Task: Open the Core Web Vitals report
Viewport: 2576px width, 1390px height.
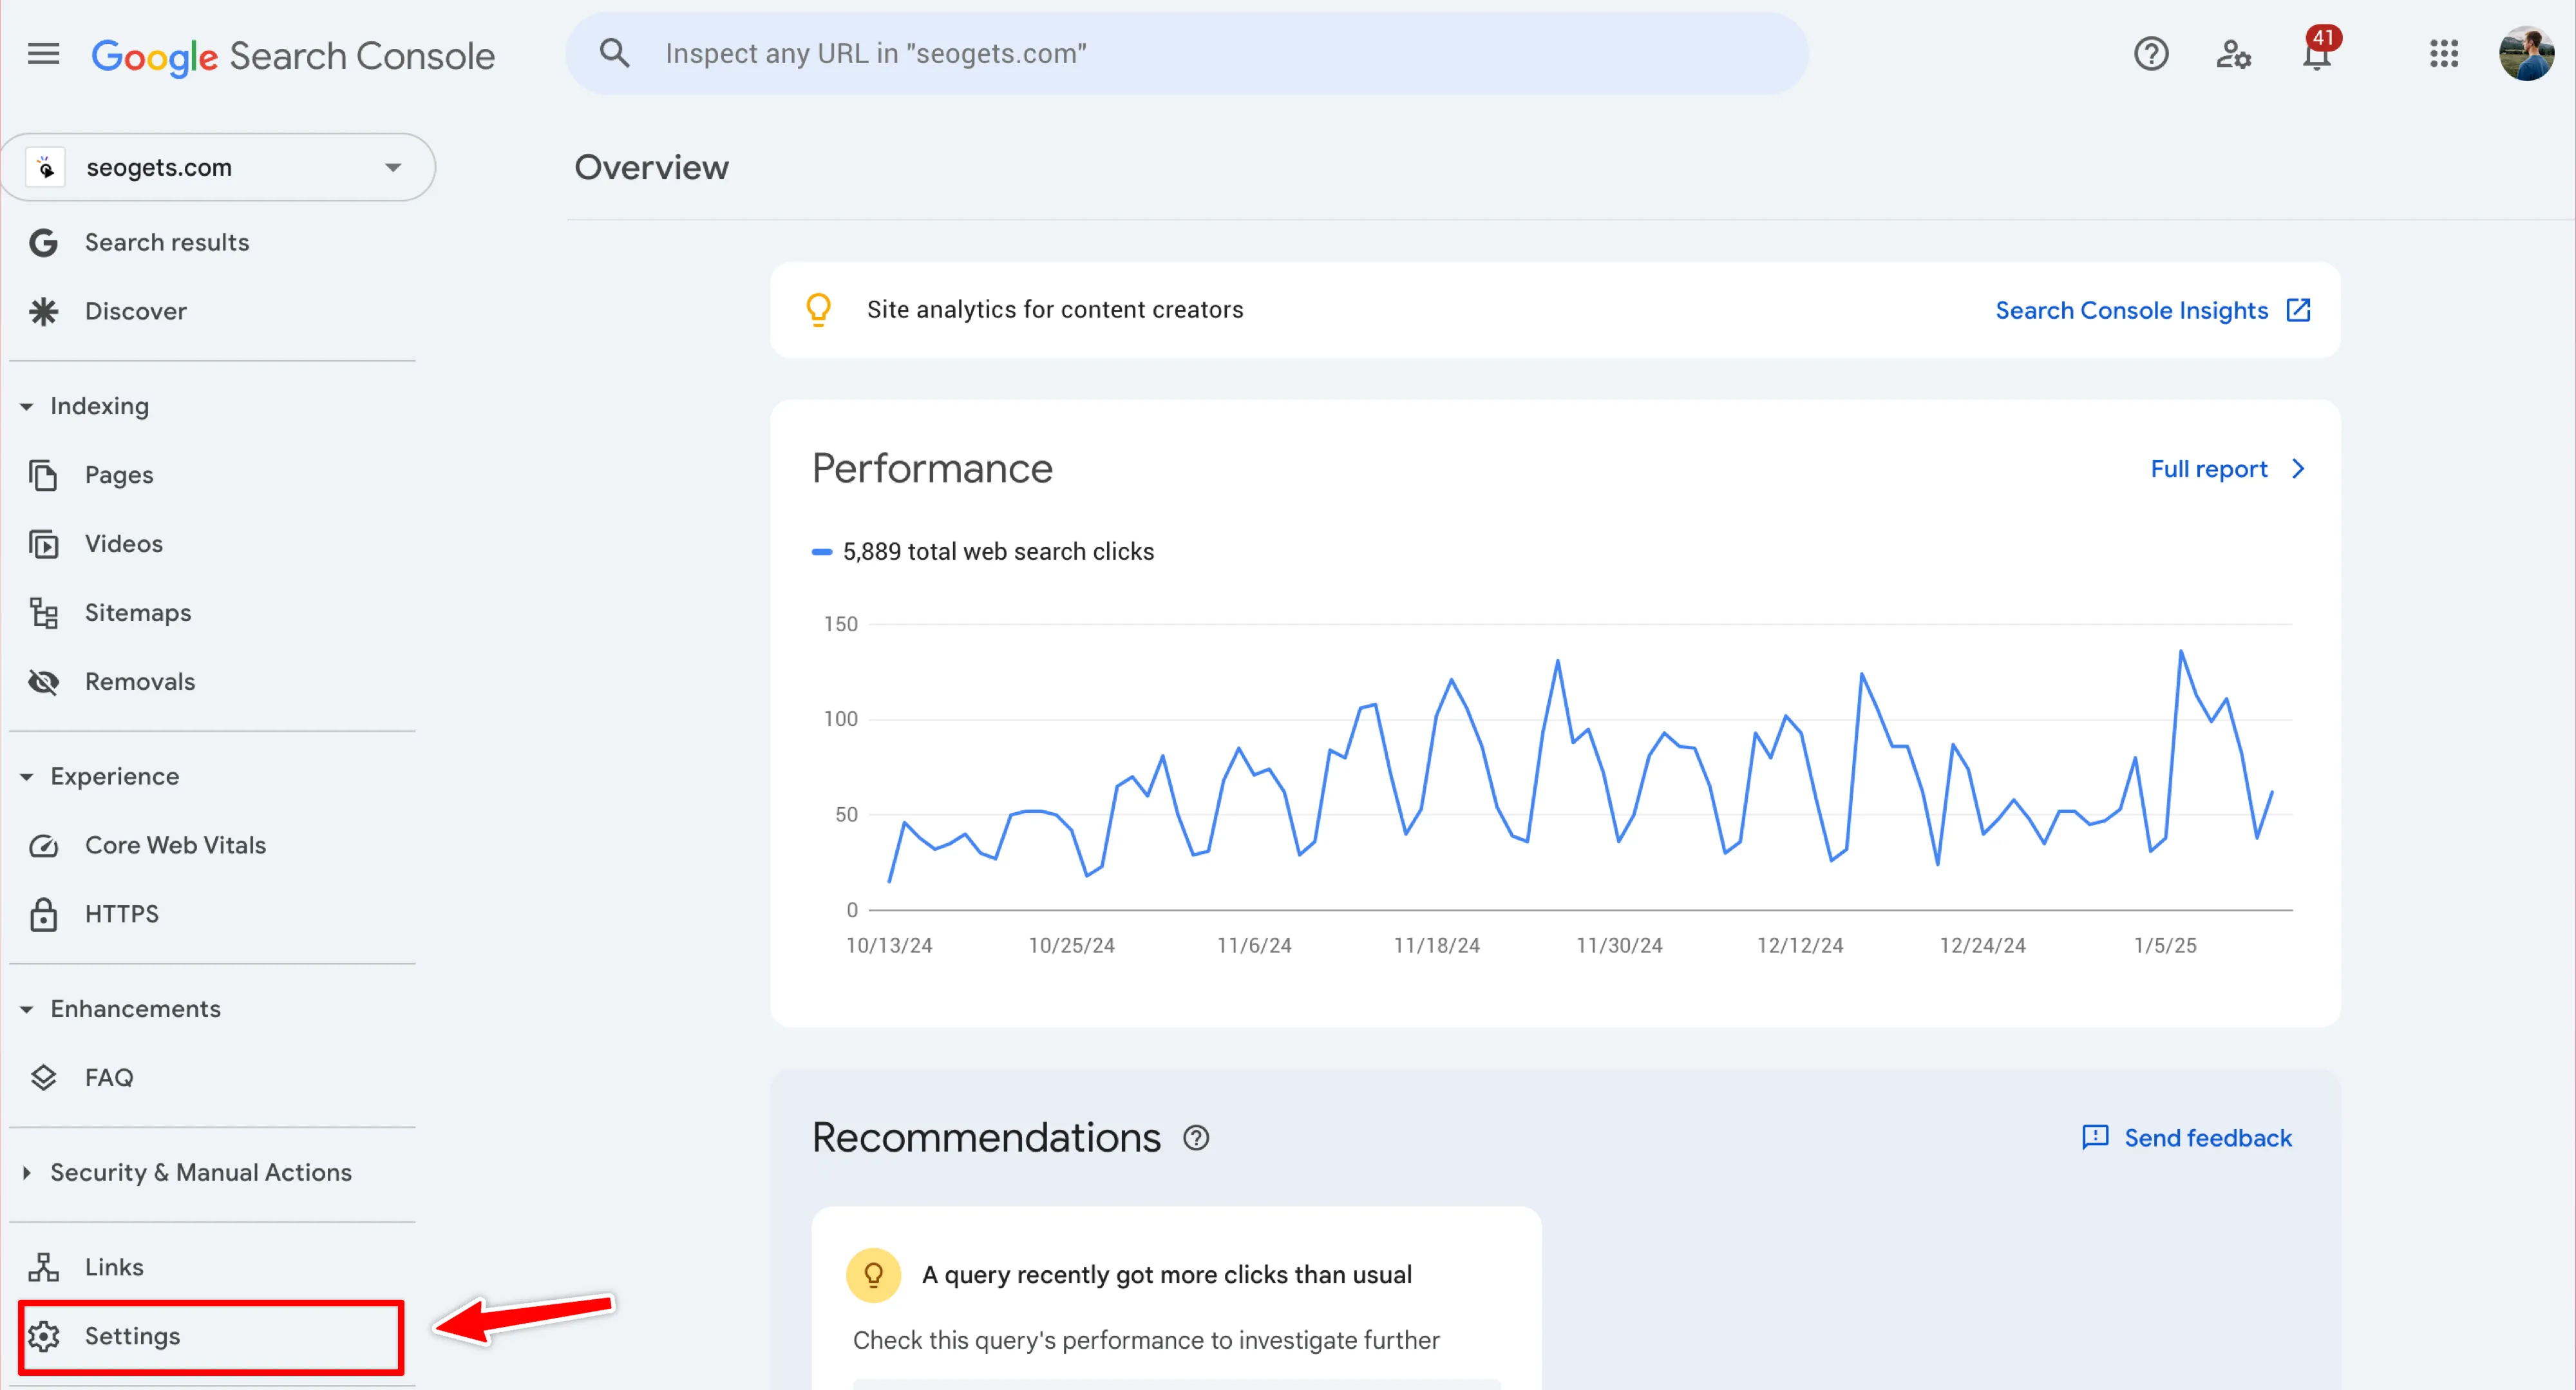Action: [175, 845]
